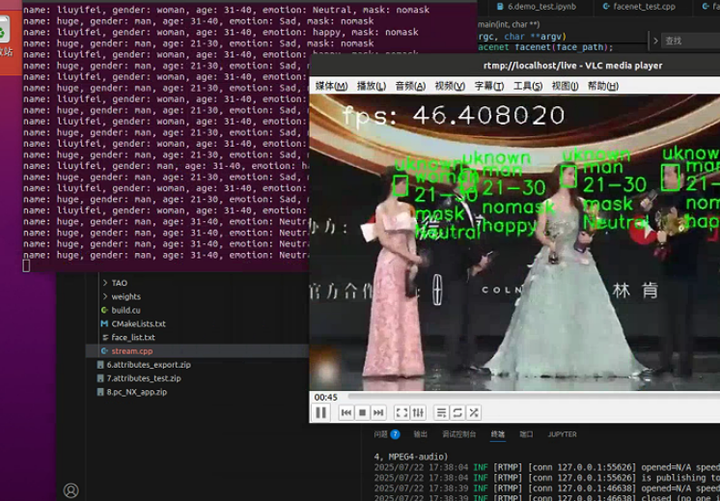Toggle VLC fullscreen mode
Screen dimensions: 720x501
(x=402, y=412)
